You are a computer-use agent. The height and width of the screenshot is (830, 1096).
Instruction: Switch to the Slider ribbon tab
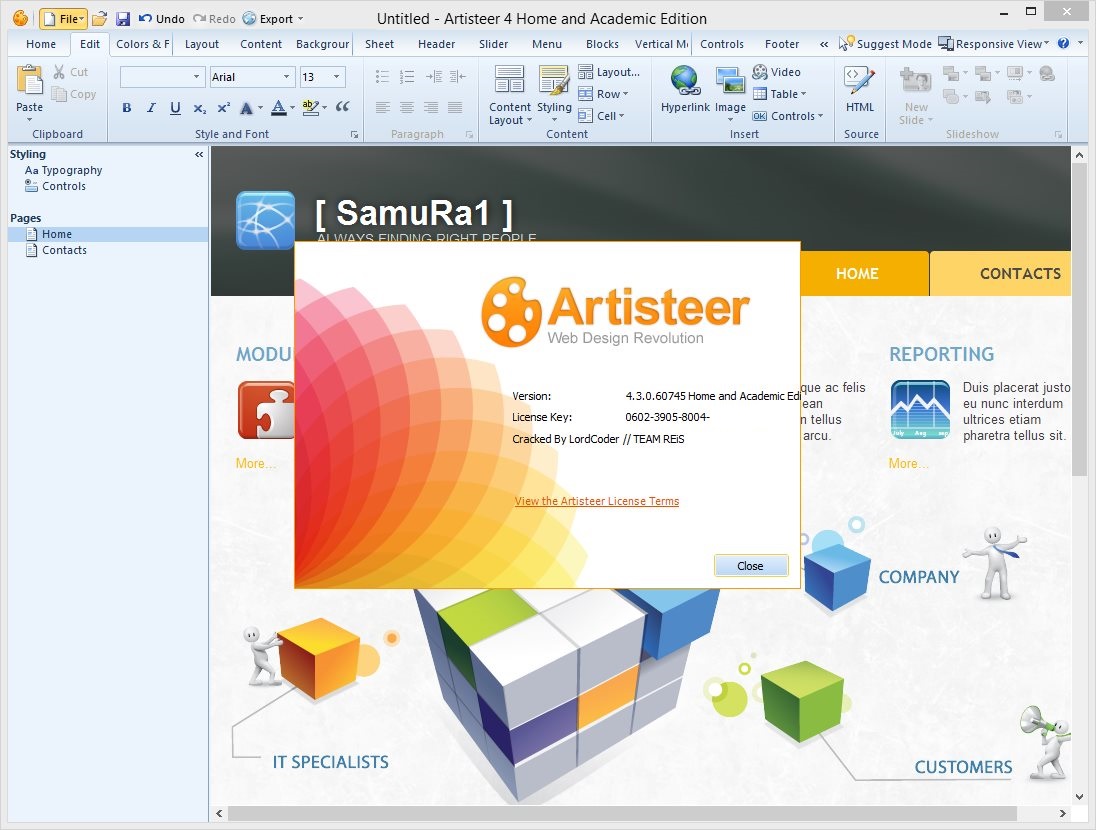493,44
